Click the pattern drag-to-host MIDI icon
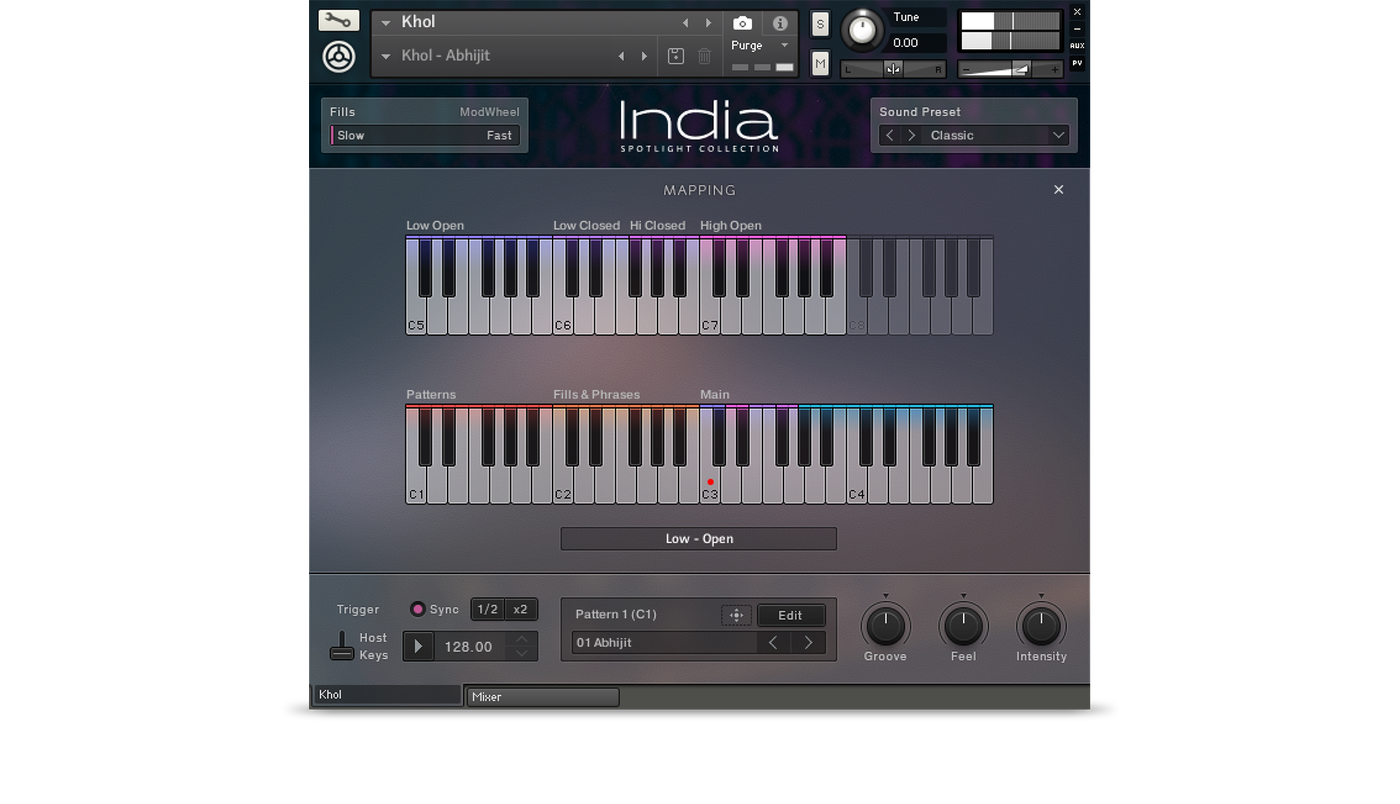Viewport: 1400px width, 804px height. pos(736,615)
